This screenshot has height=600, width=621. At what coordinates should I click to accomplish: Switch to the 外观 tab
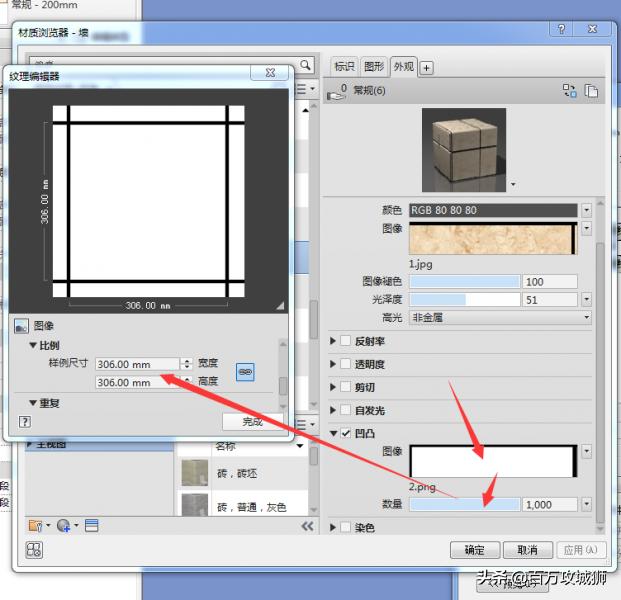[x=404, y=67]
